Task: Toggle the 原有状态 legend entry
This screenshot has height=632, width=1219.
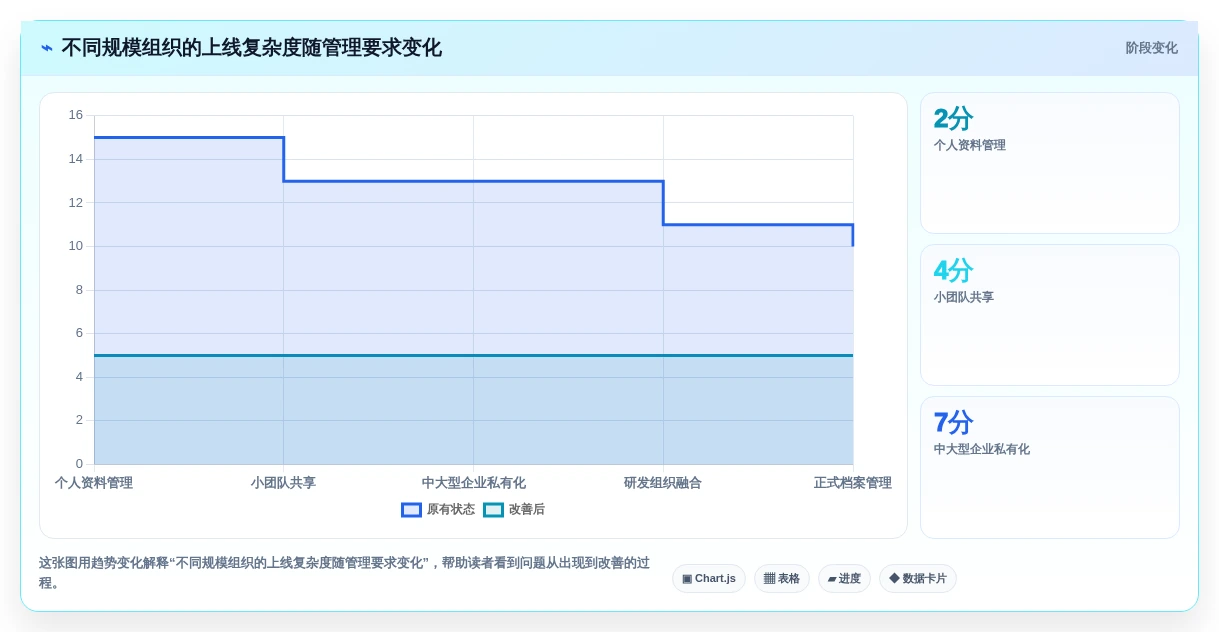Action: [438, 509]
